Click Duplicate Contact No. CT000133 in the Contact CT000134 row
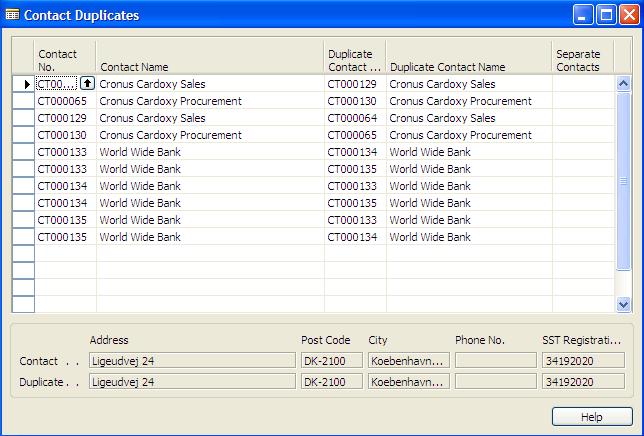The image size is (644, 436). tap(355, 186)
